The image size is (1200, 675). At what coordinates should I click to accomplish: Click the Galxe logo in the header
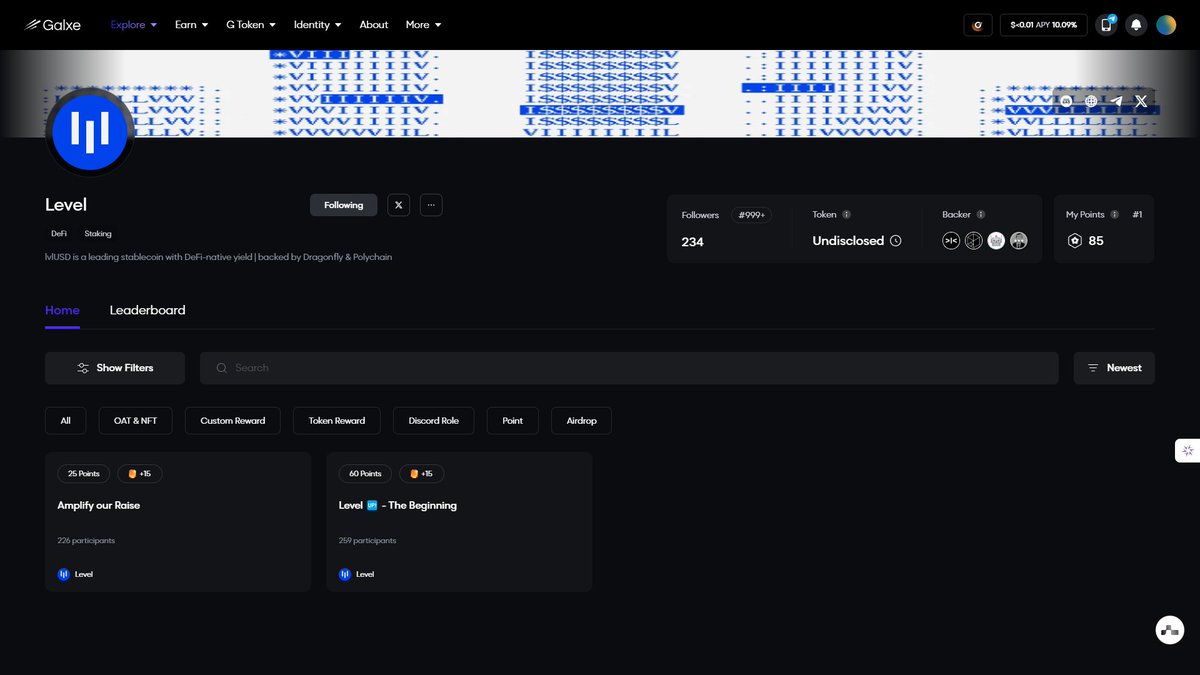[x=53, y=25]
